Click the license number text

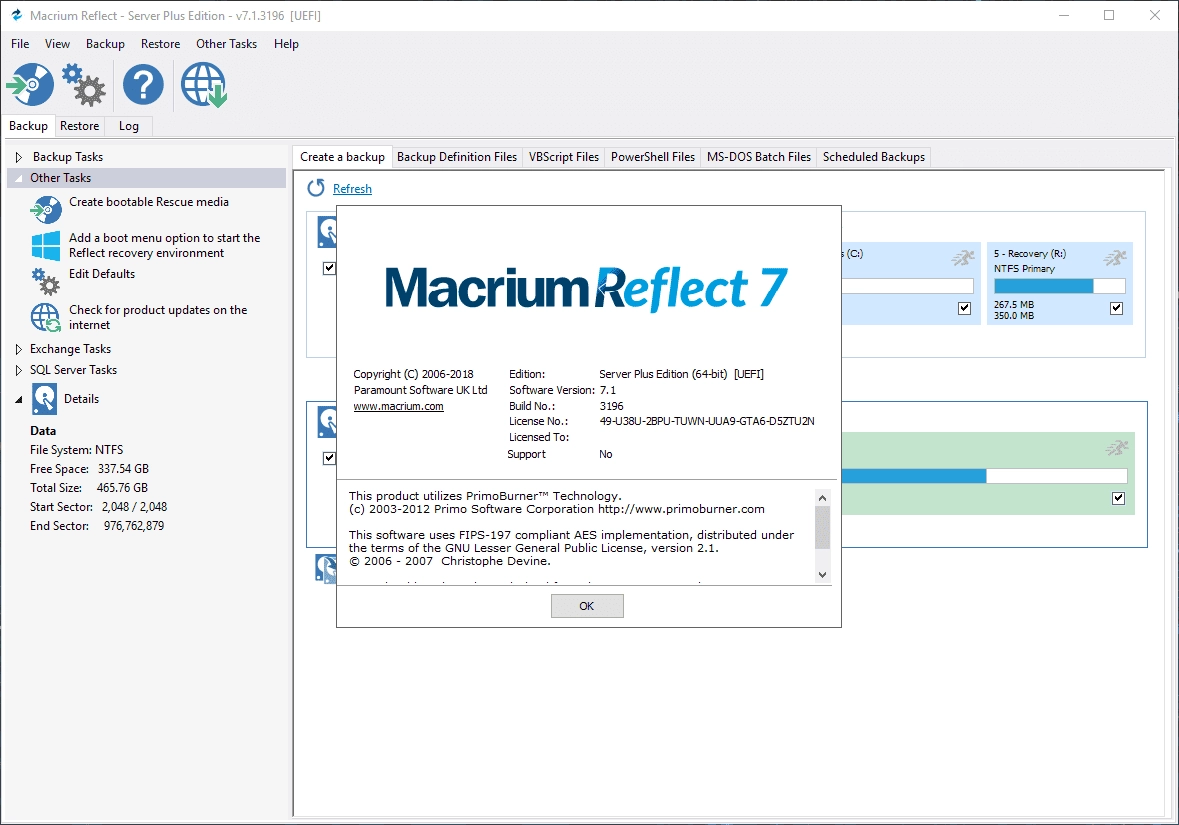707,421
